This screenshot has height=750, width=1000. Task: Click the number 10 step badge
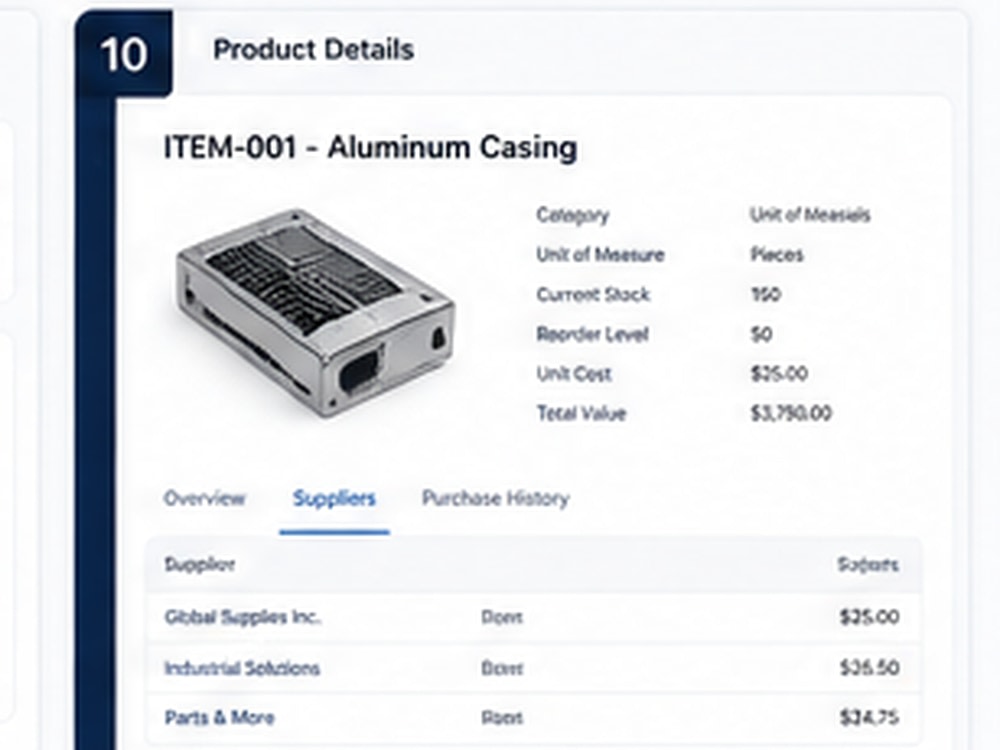point(124,54)
